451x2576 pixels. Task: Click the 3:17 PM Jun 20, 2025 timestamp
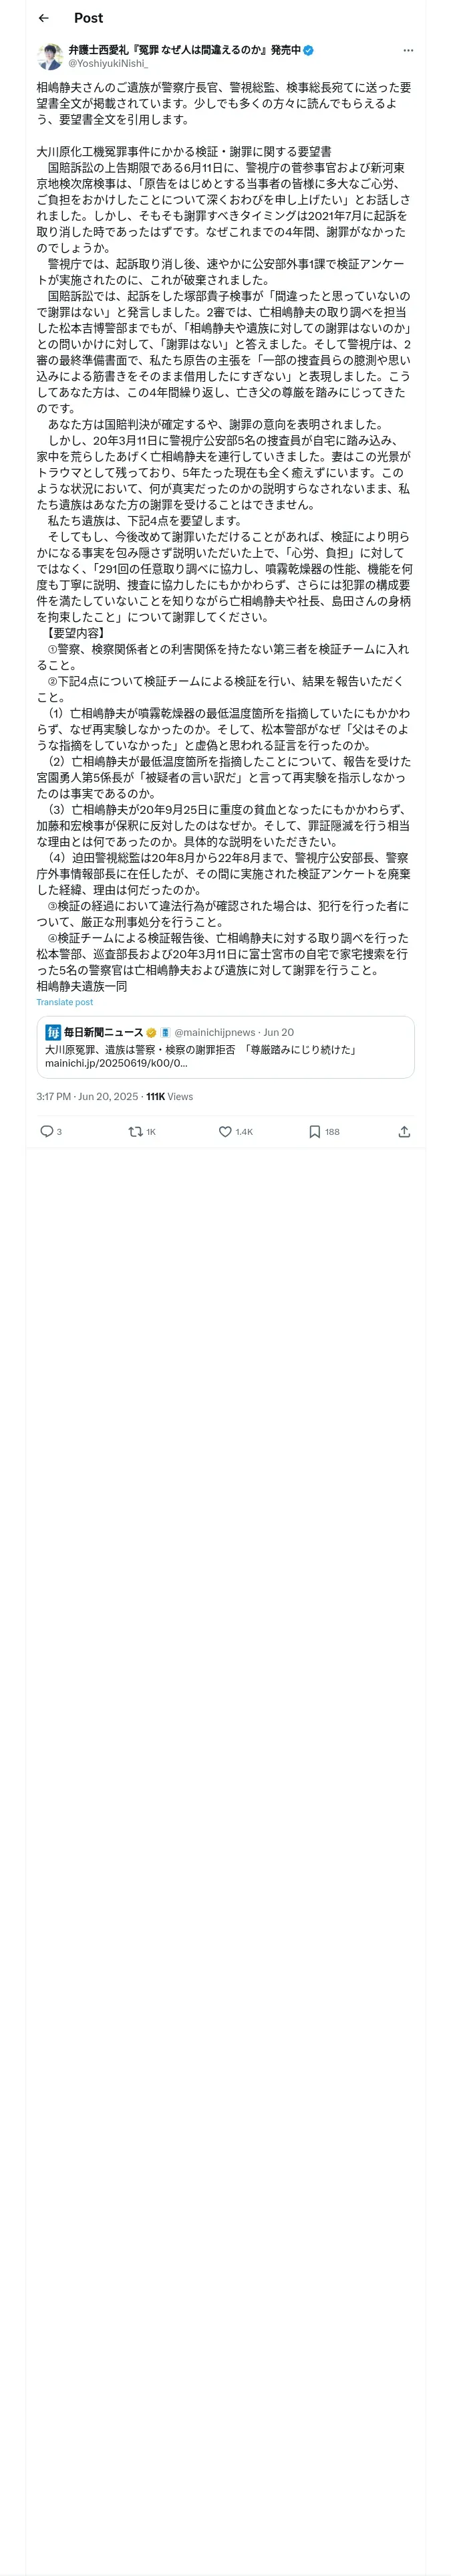pyautogui.click(x=87, y=1096)
